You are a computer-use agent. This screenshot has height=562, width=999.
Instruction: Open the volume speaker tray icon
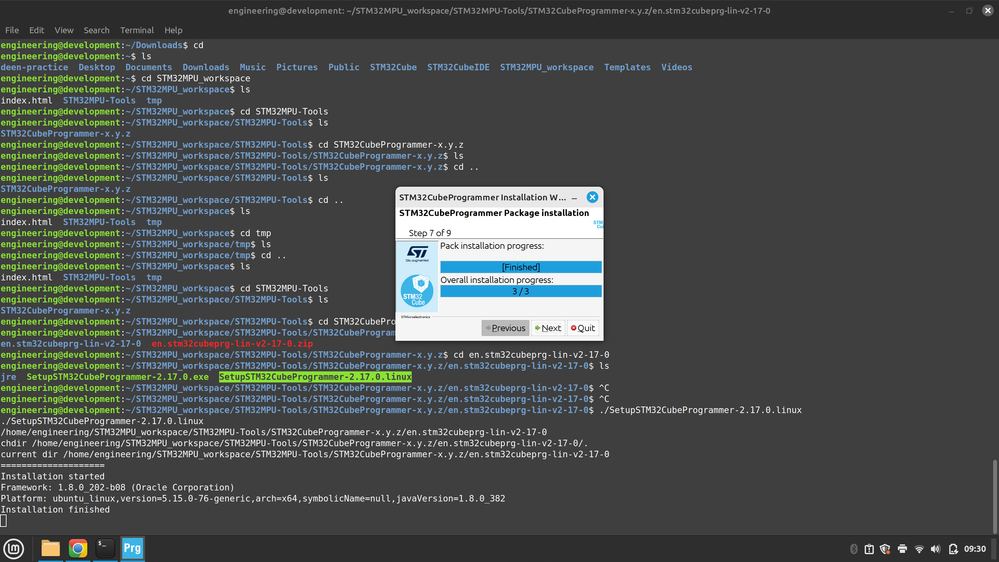click(935, 549)
